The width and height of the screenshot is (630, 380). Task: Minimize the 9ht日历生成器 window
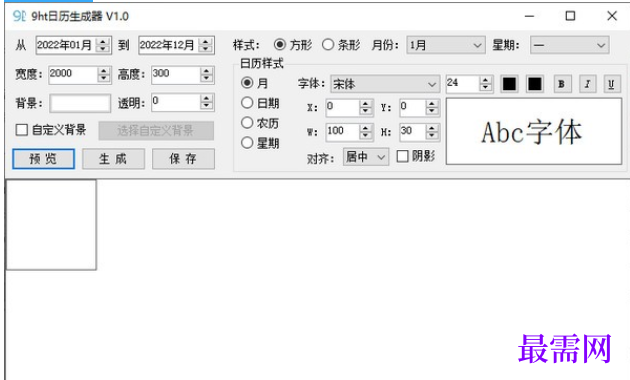click(529, 16)
